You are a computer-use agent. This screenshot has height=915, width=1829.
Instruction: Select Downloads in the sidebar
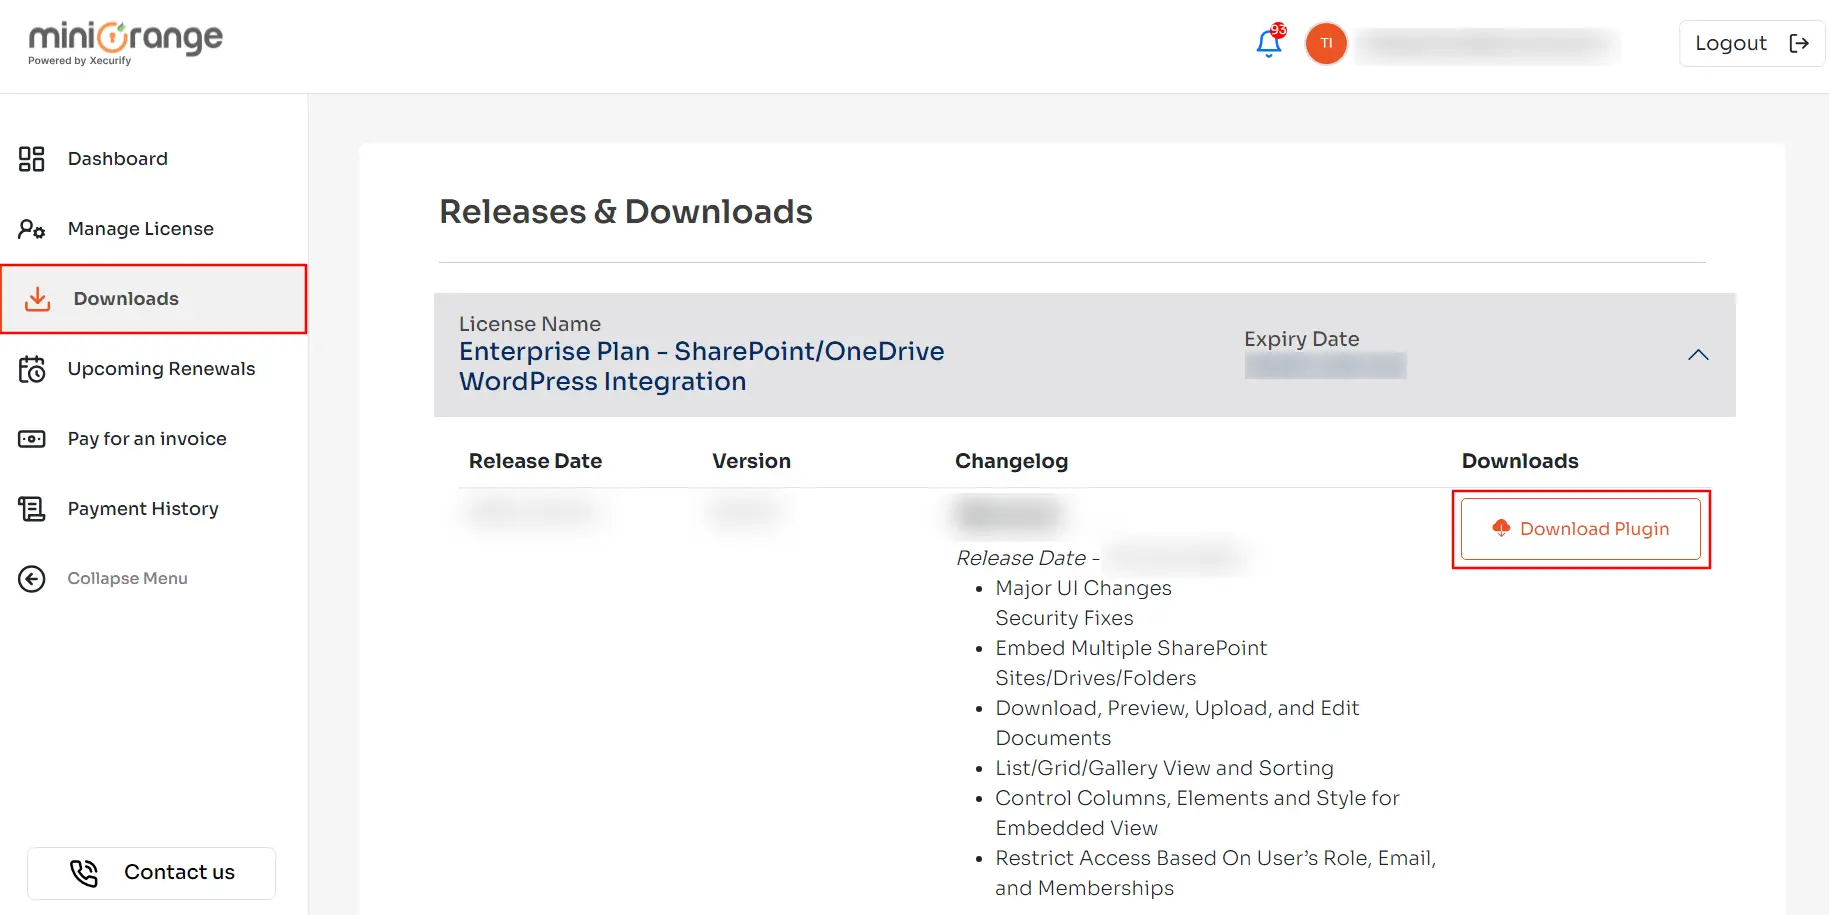point(154,299)
